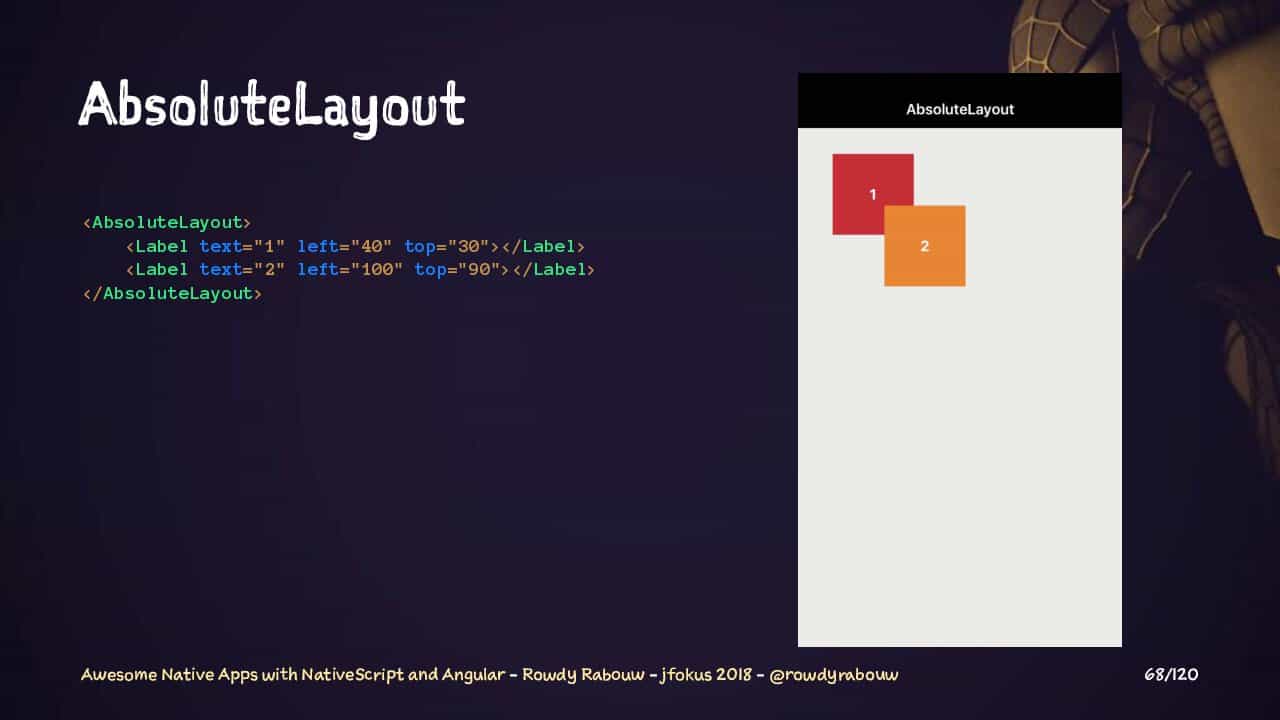Click the top="30" attribute in the code
The image size is (1280, 720).
point(446,246)
